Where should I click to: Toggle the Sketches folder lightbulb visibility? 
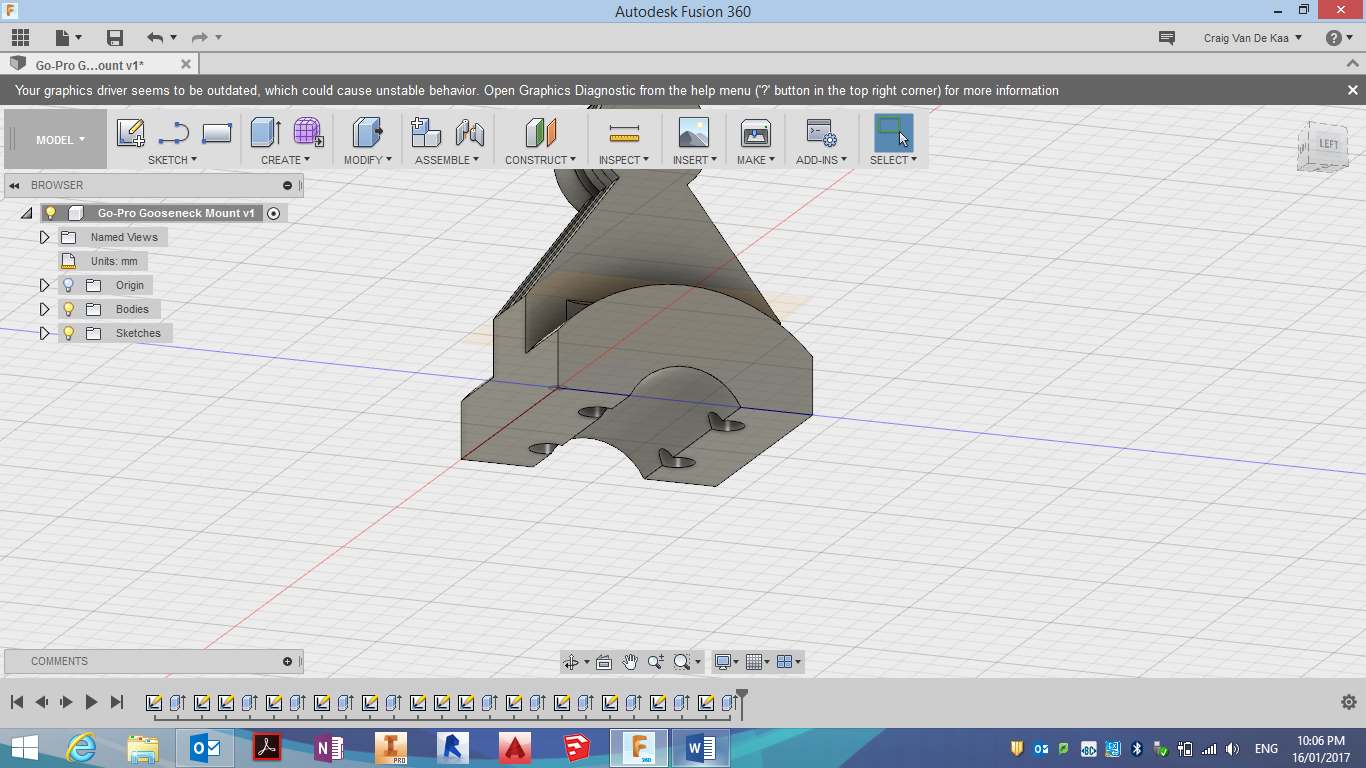point(69,333)
